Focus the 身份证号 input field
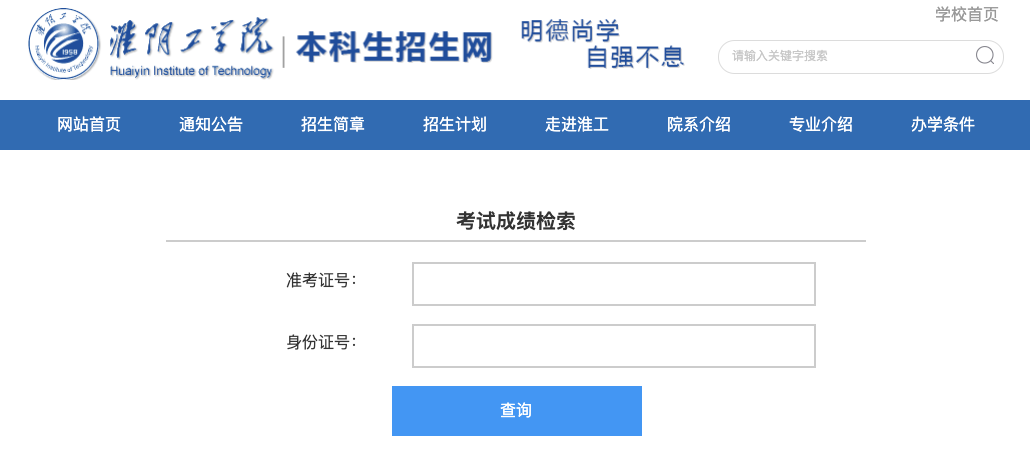Image resolution: width=1030 pixels, height=476 pixels. point(614,346)
